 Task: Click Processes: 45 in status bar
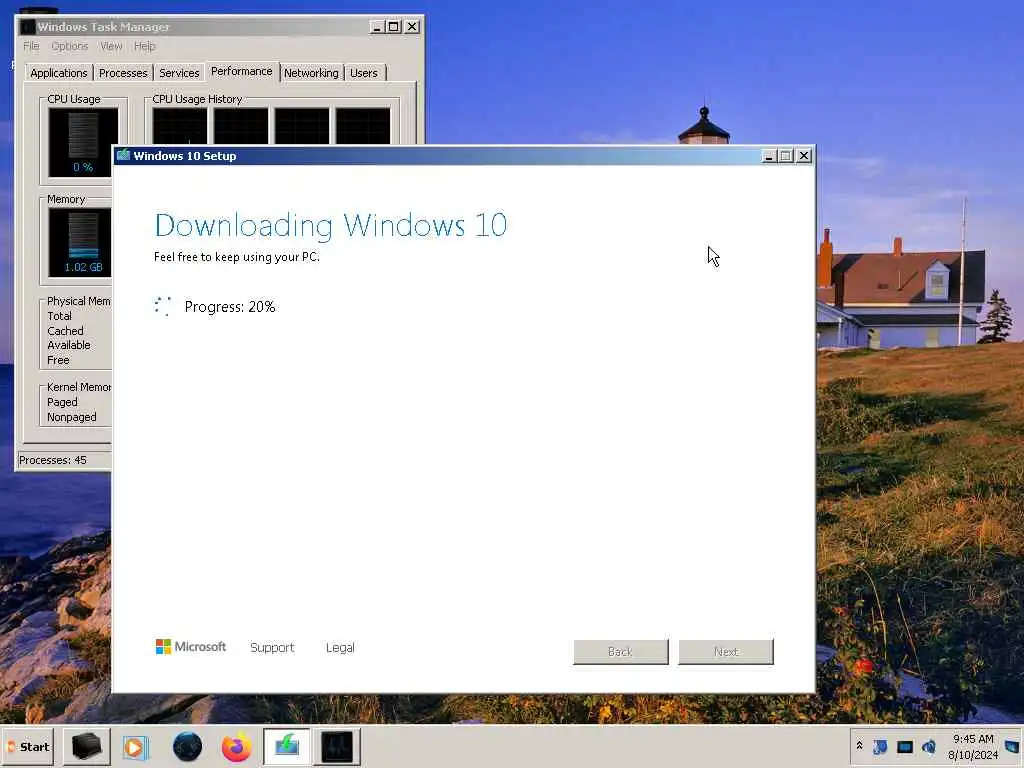pos(53,460)
